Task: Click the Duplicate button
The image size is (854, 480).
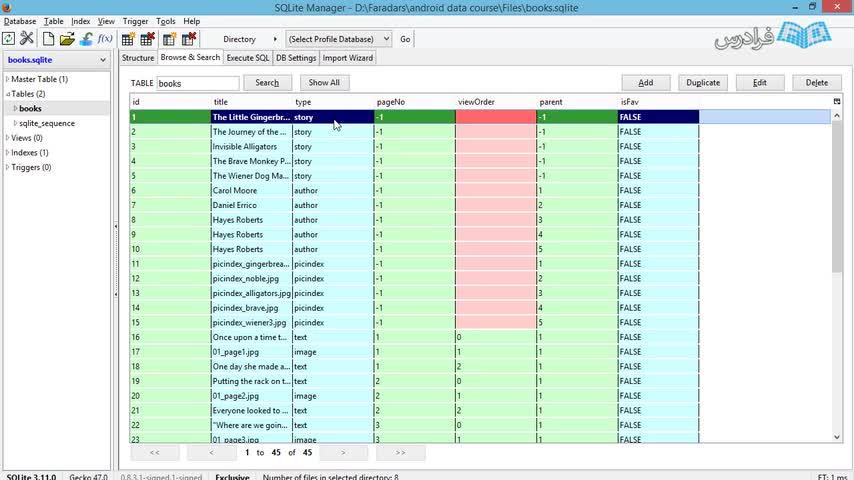Action: point(703,83)
